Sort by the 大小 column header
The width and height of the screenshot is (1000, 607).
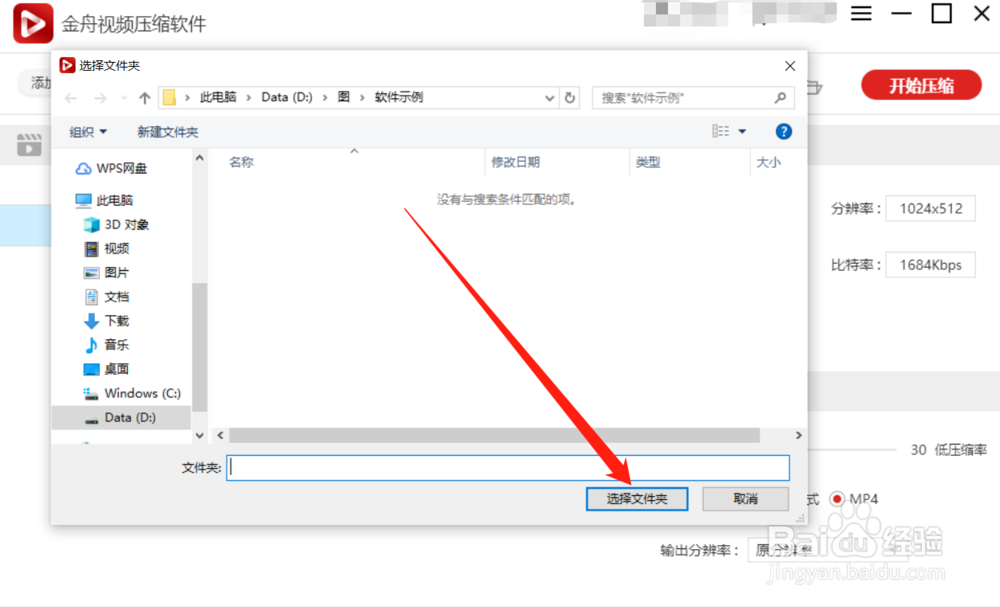(x=768, y=162)
